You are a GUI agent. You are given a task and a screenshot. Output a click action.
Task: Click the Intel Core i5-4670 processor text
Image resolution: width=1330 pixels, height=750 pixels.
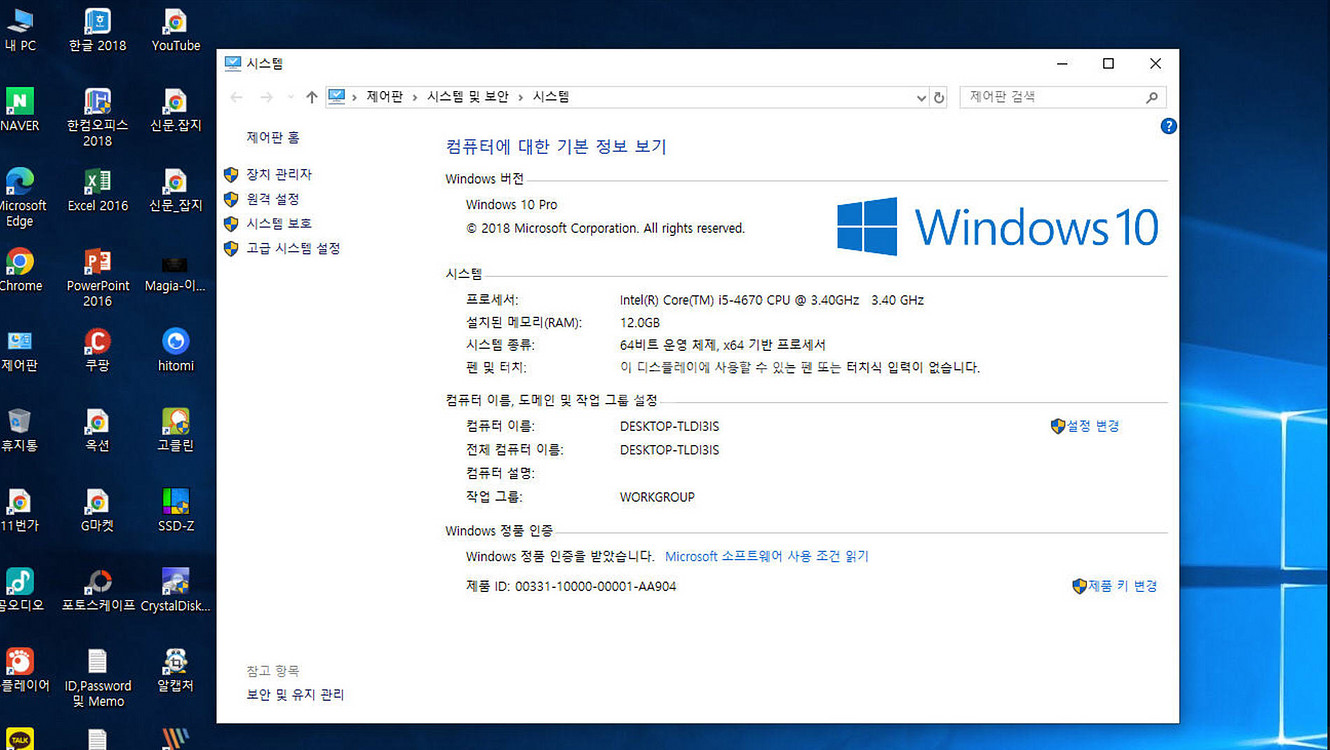[772, 300]
